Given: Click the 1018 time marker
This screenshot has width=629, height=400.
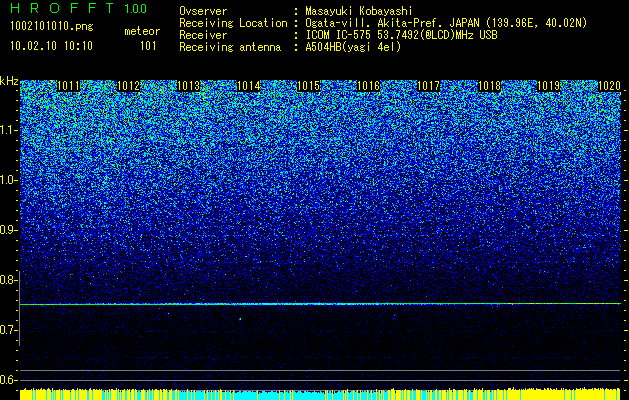Looking at the screenshot, I should [489, 86].
